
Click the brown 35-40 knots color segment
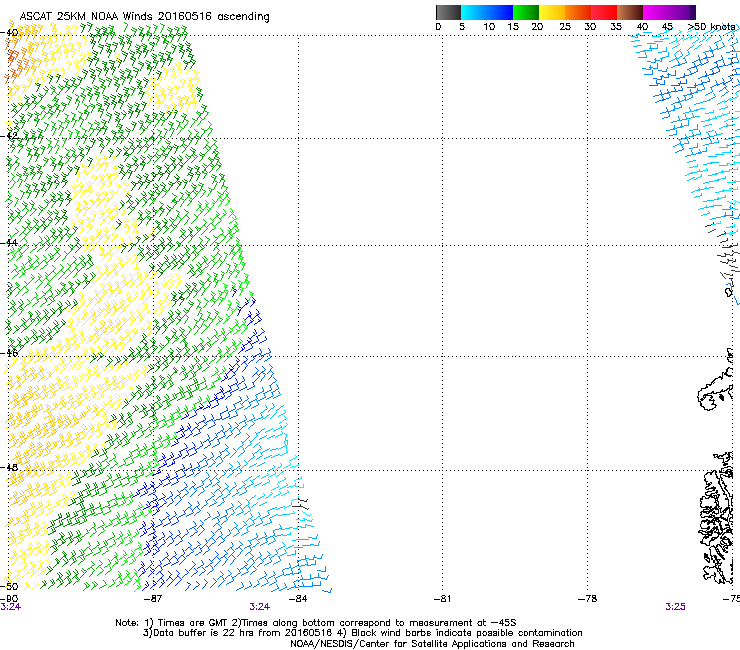click(630, 12)
